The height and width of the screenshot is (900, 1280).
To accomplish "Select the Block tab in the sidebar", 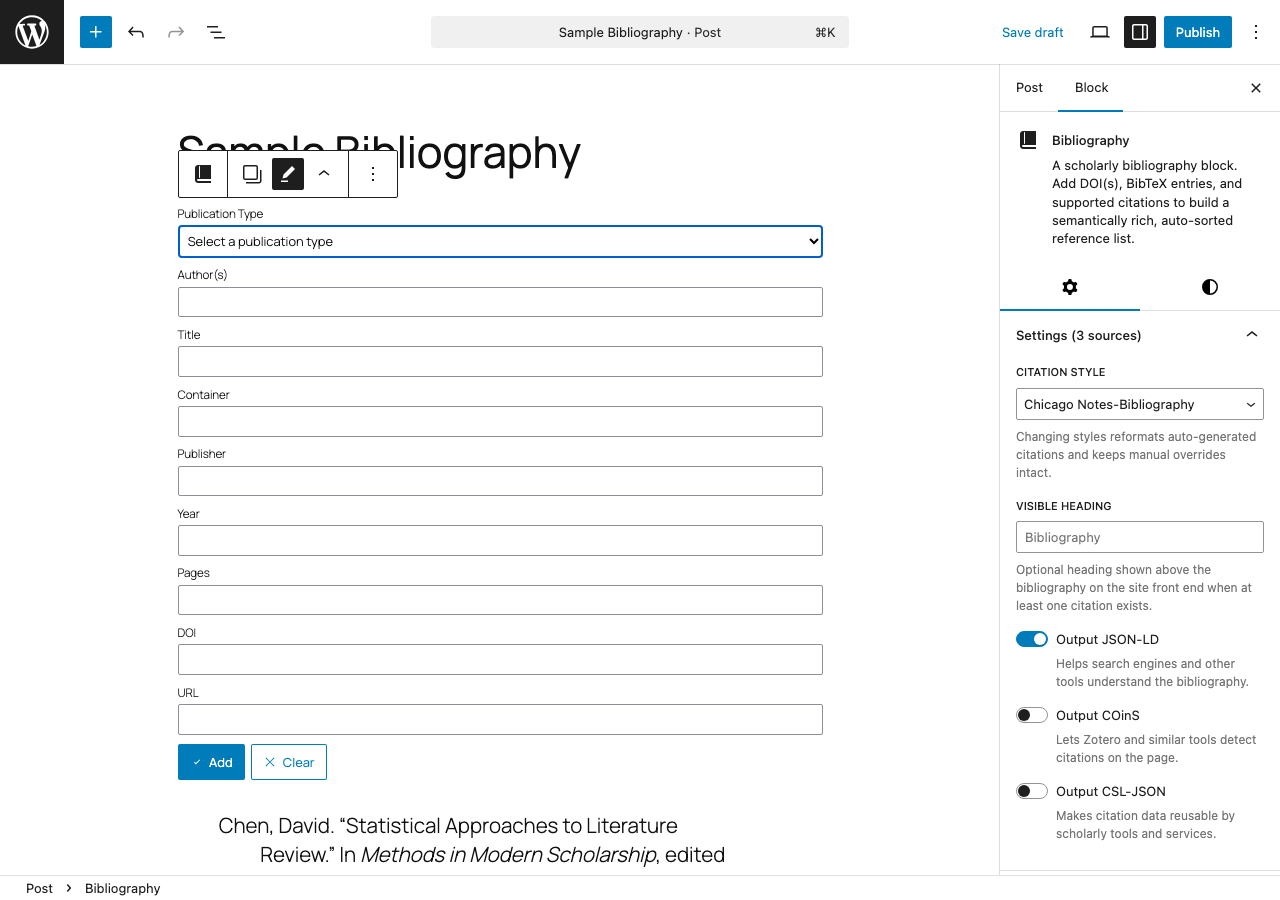I will tap(1091, 88).
